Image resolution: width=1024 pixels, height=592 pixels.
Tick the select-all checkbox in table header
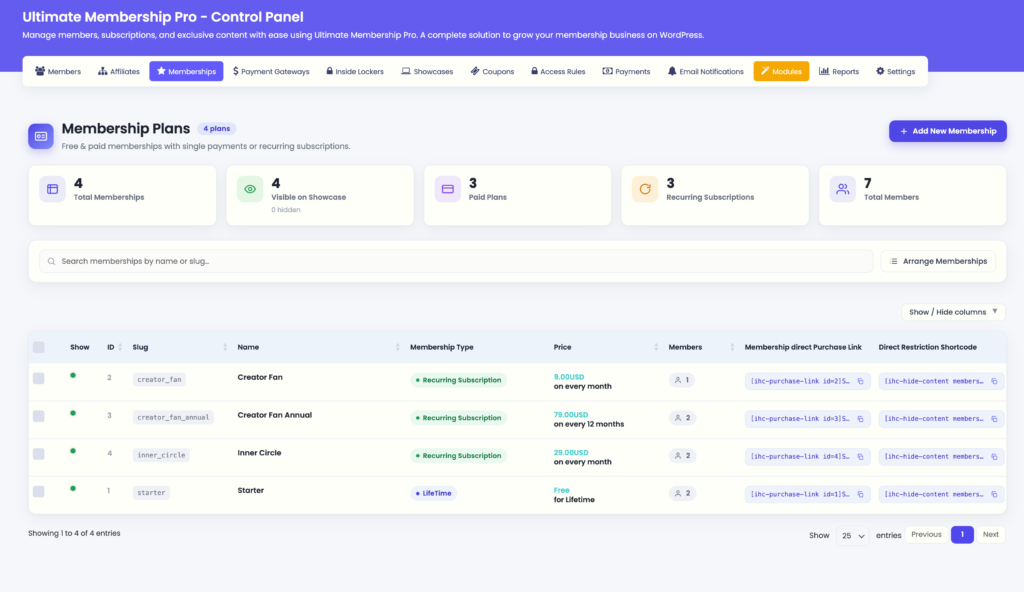click(39, 347)
